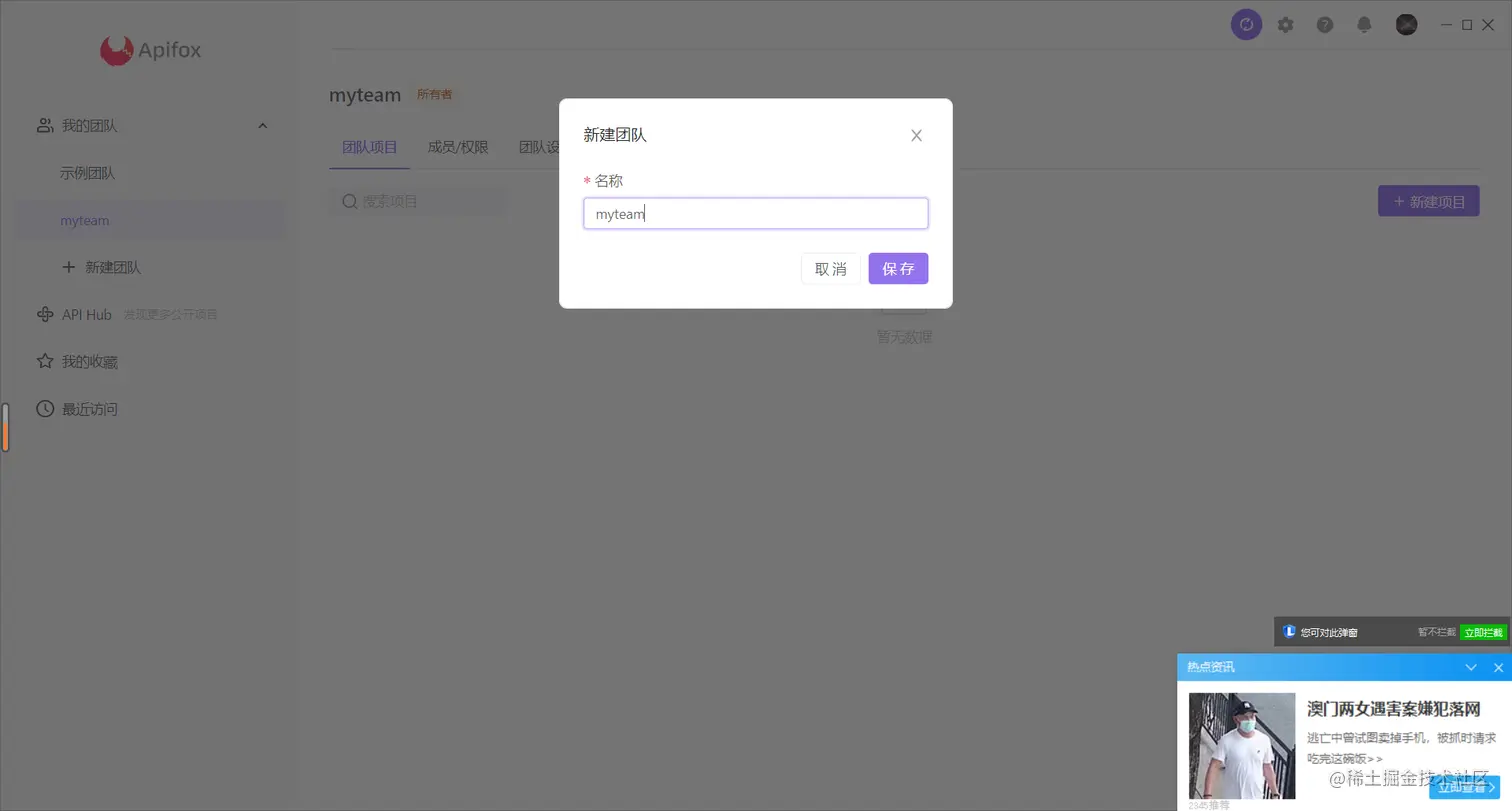Open the settings gear icon

coord(1286,24)
